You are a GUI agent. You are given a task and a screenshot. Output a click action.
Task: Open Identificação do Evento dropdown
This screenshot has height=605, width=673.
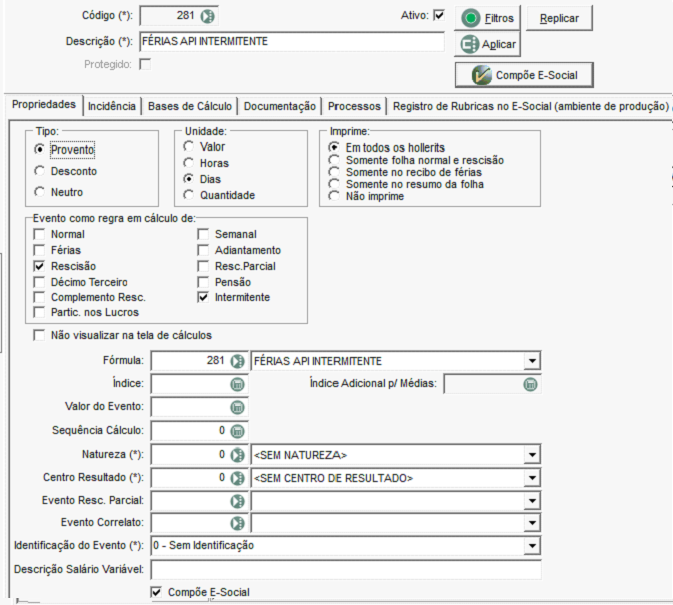(x=532, y=546)
